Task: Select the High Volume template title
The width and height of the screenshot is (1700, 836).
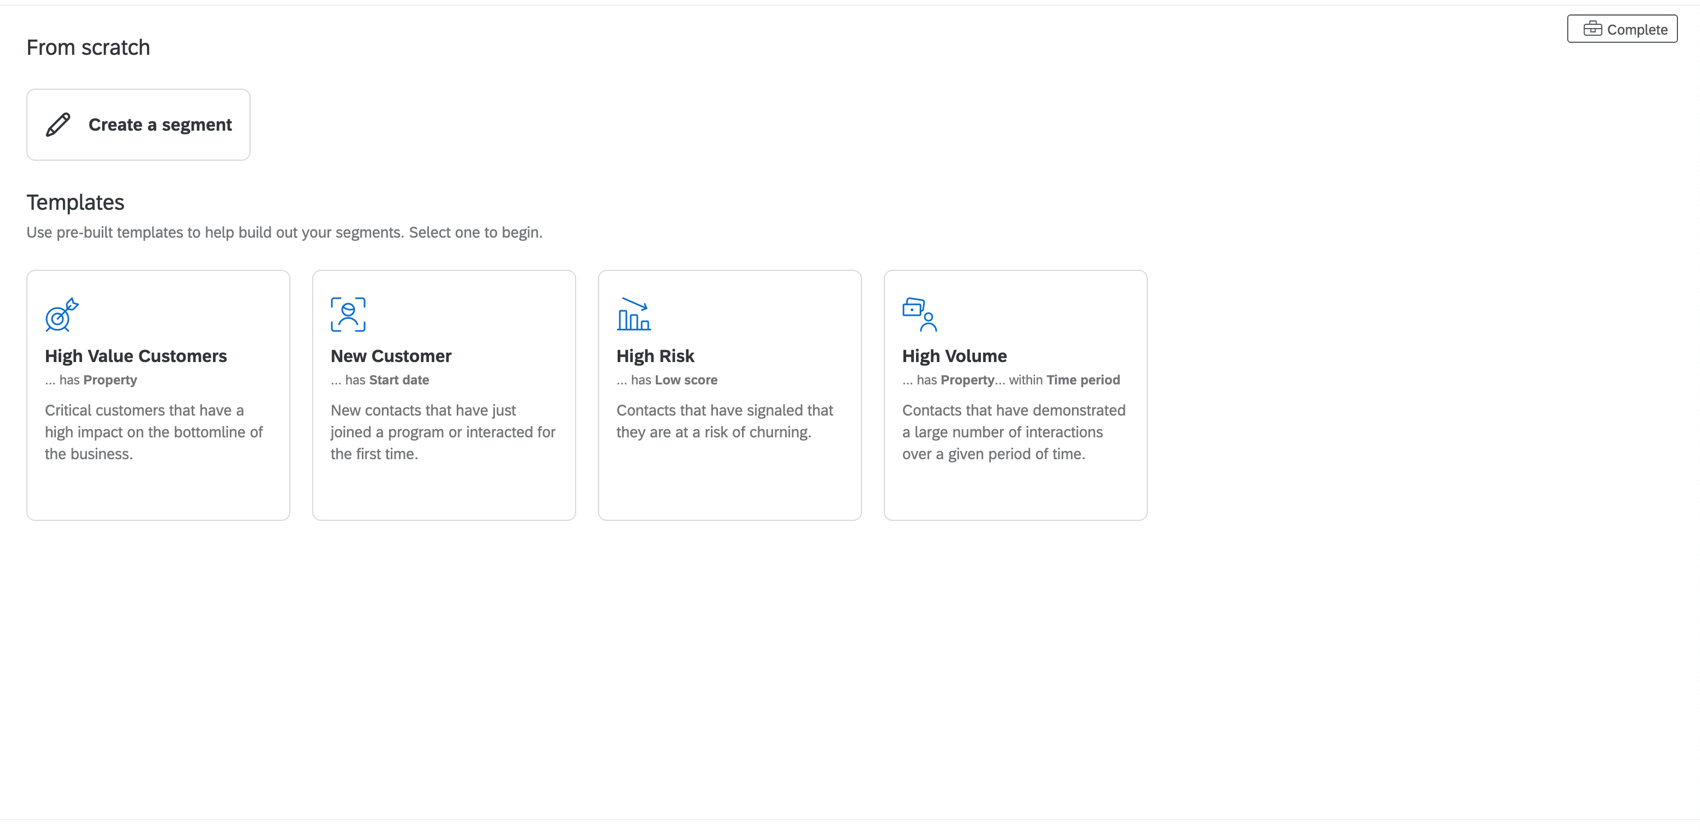Action: click(954, 356)
